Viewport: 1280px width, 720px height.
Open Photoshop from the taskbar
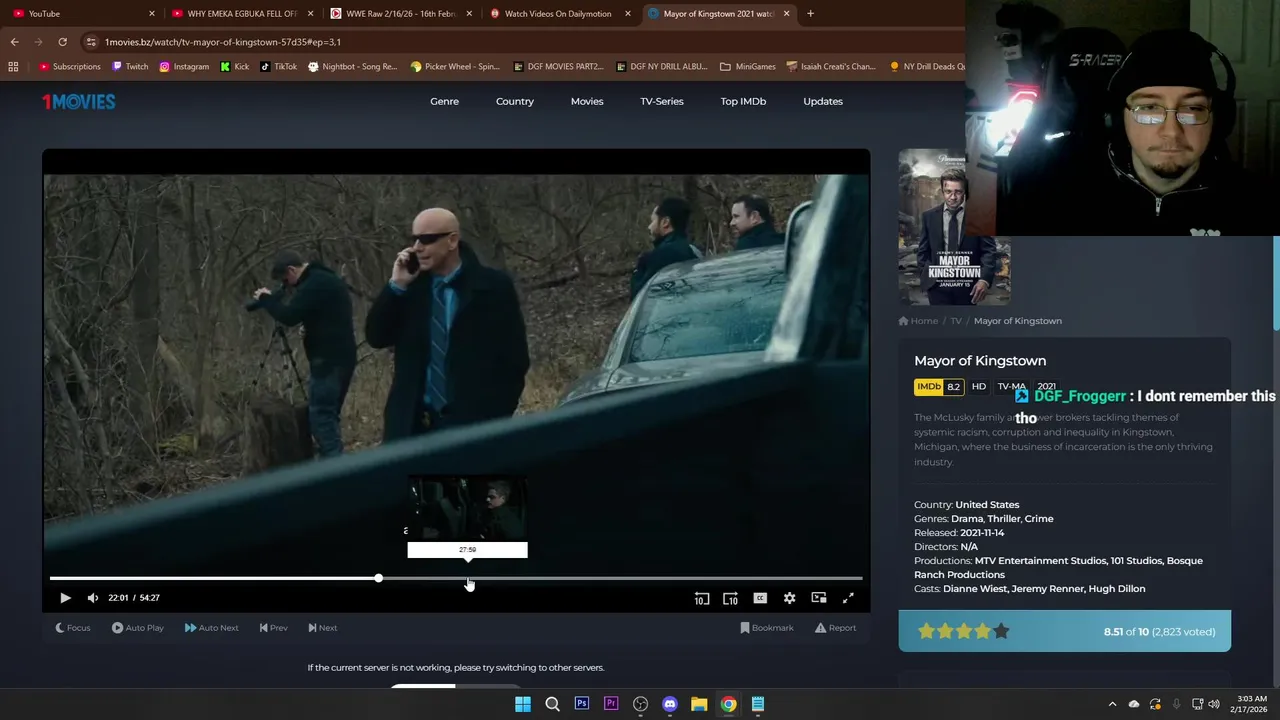tap(582, 704)
